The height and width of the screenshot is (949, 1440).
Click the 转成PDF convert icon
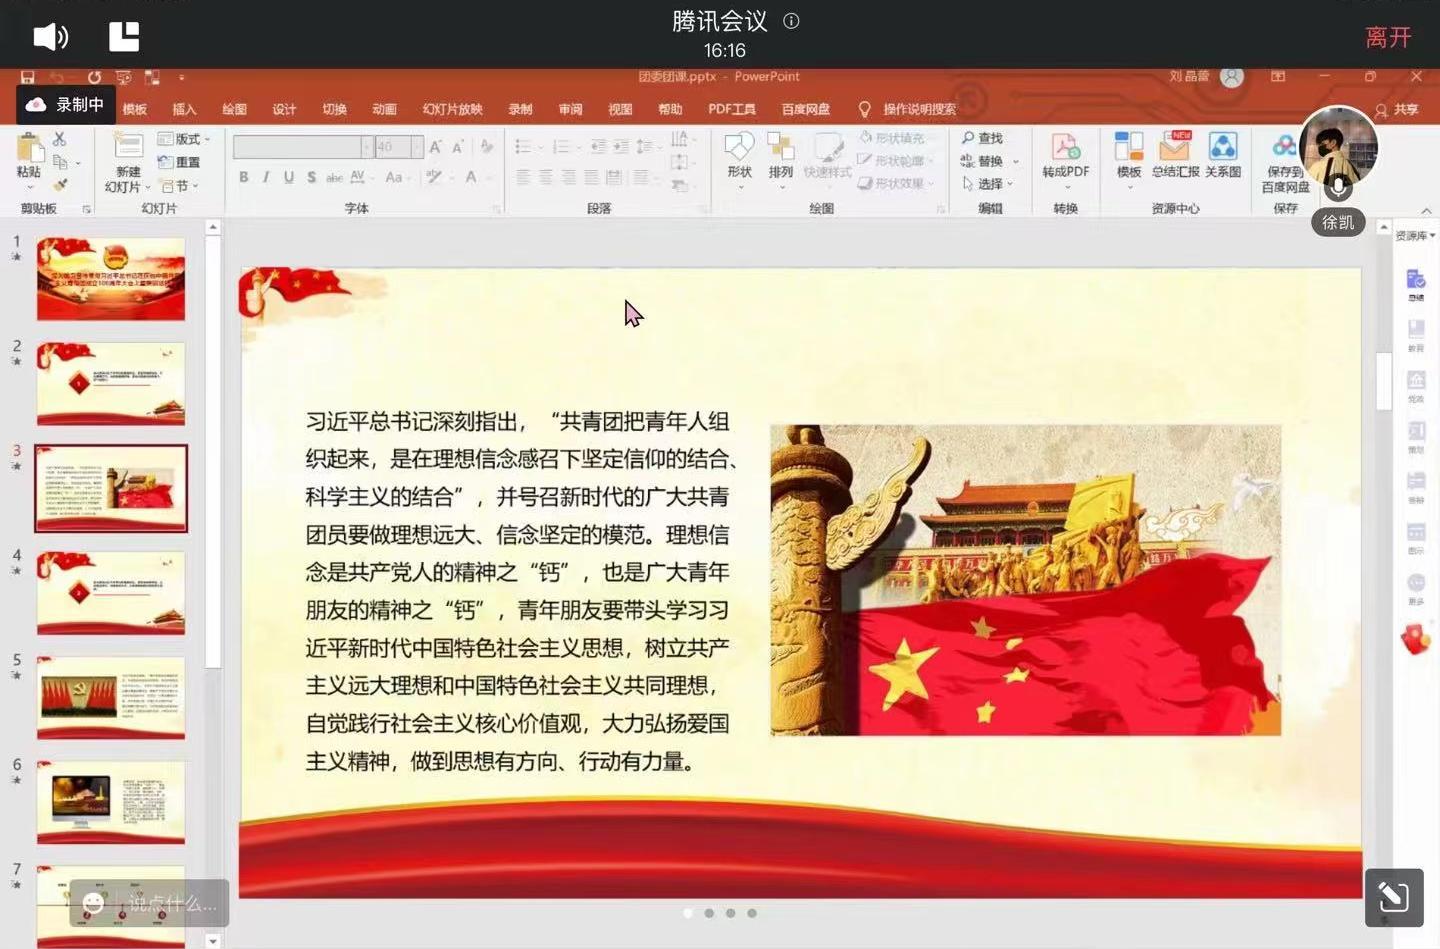(x=1065, y=150)
